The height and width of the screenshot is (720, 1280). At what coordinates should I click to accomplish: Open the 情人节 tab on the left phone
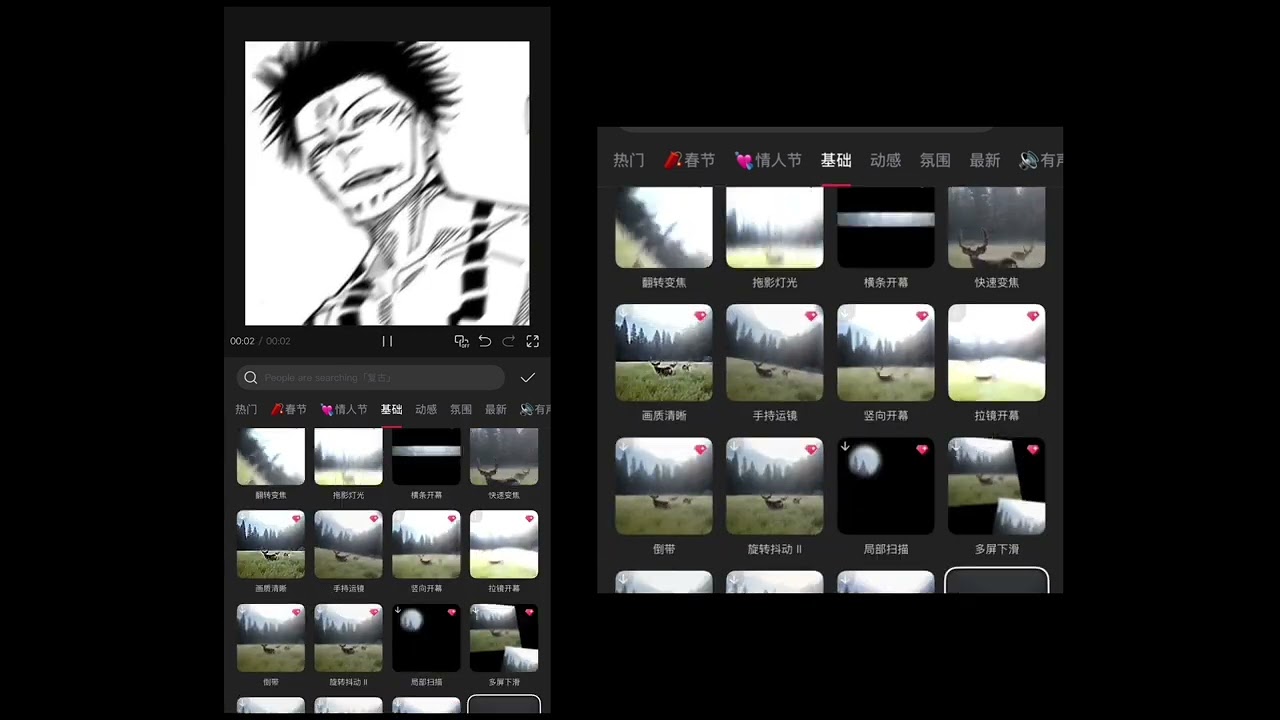344,409
